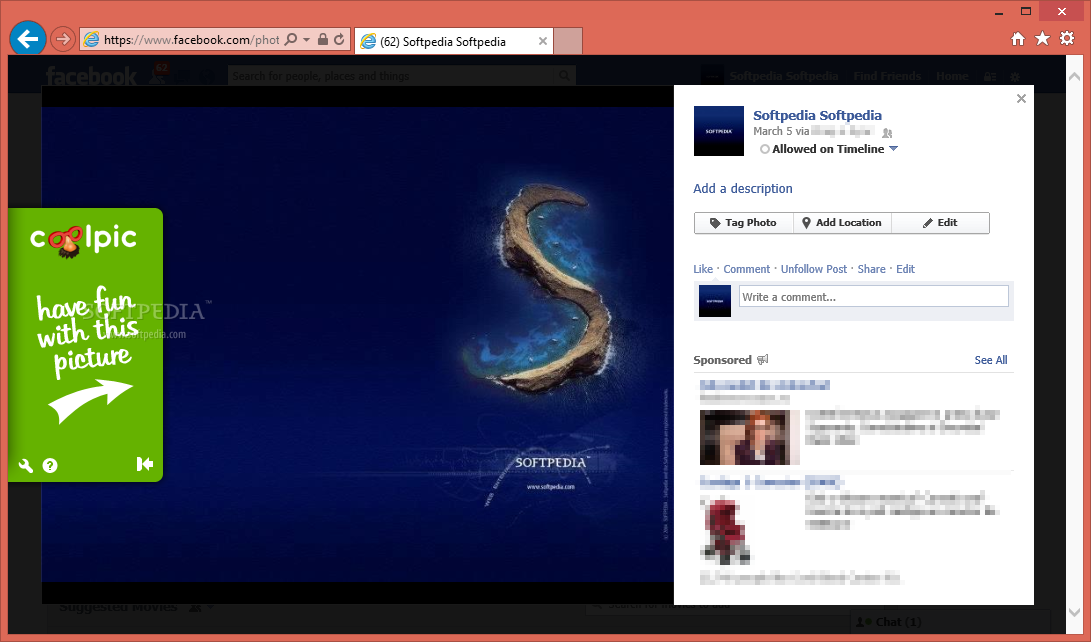Click the security lock icon in address bar
This screenshot has width=1091, height=642.
tap(323, 40)
